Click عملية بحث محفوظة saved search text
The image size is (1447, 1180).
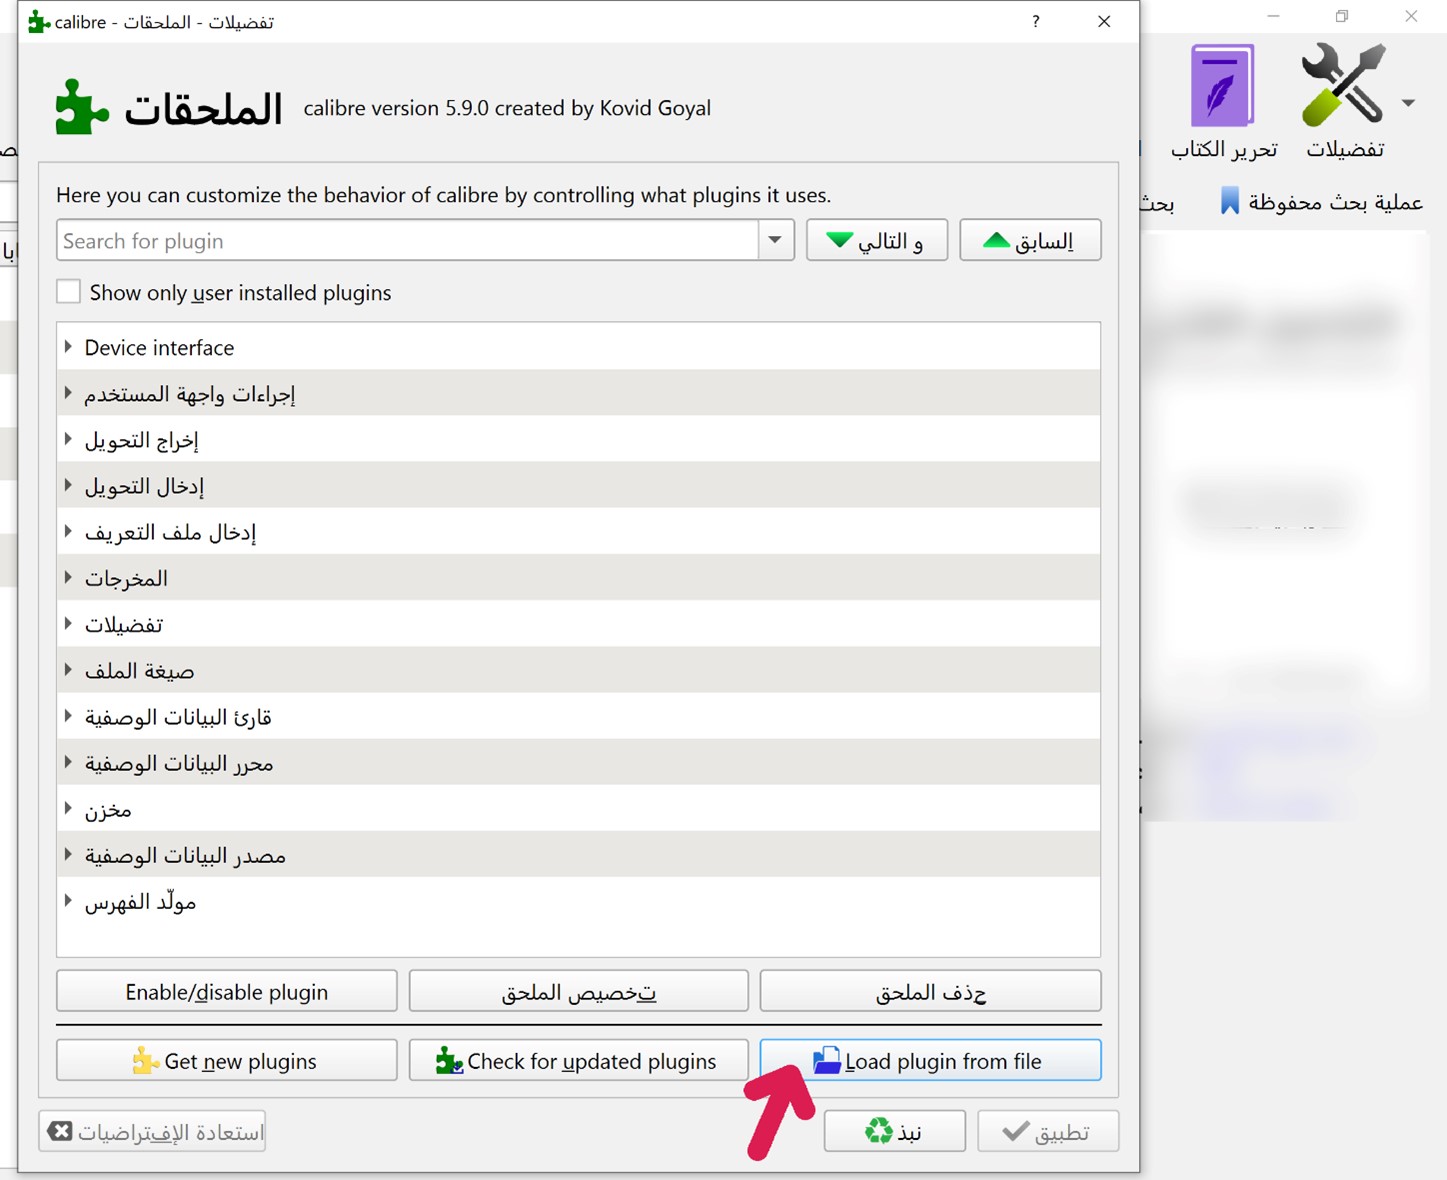pos(1335,202)
